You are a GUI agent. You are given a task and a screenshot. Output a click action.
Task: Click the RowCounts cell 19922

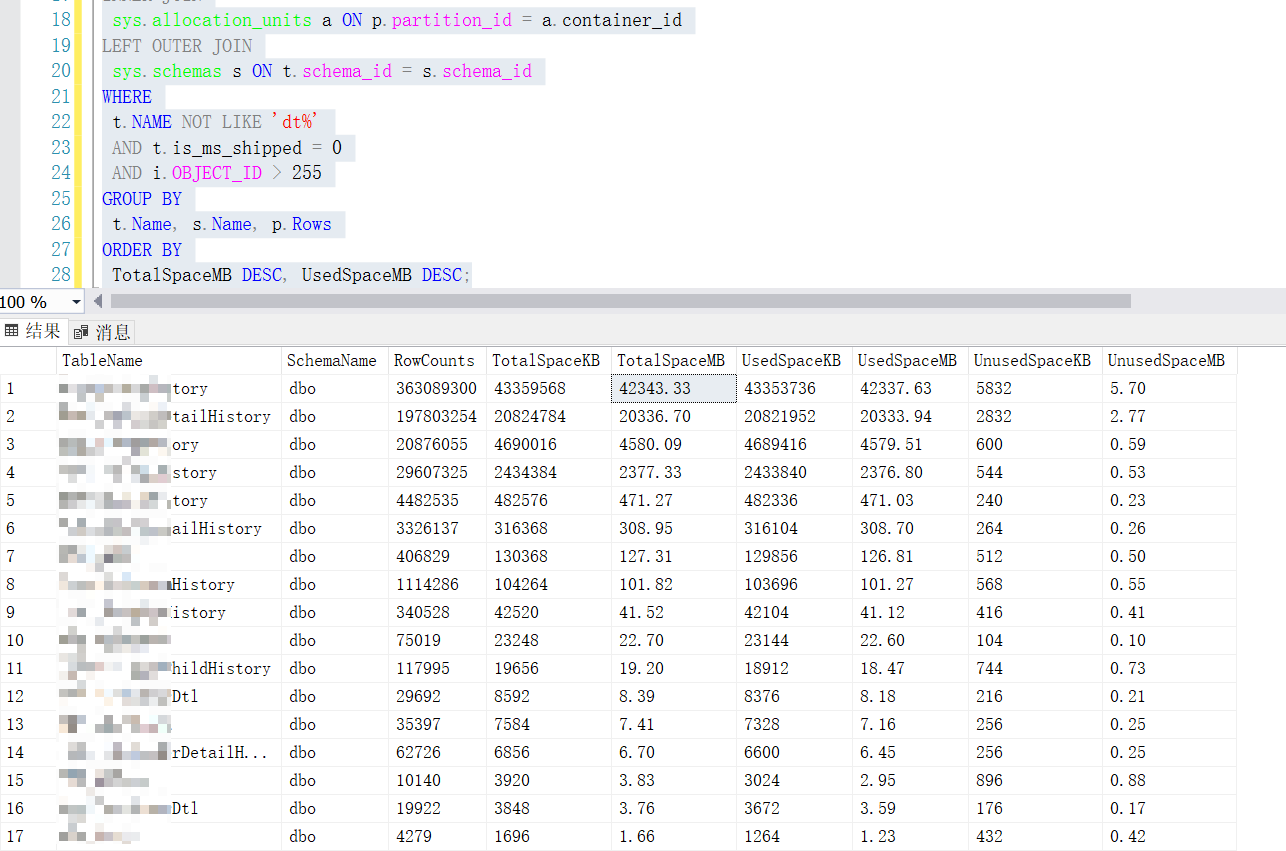click(438, 809)
